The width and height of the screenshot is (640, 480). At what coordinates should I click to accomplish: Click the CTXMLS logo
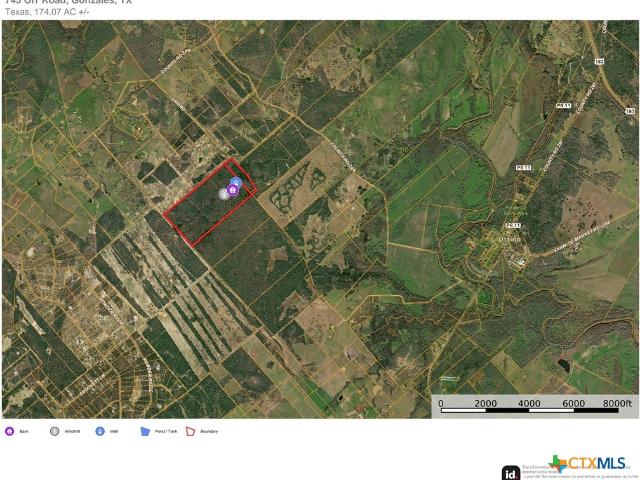(588, 463)
